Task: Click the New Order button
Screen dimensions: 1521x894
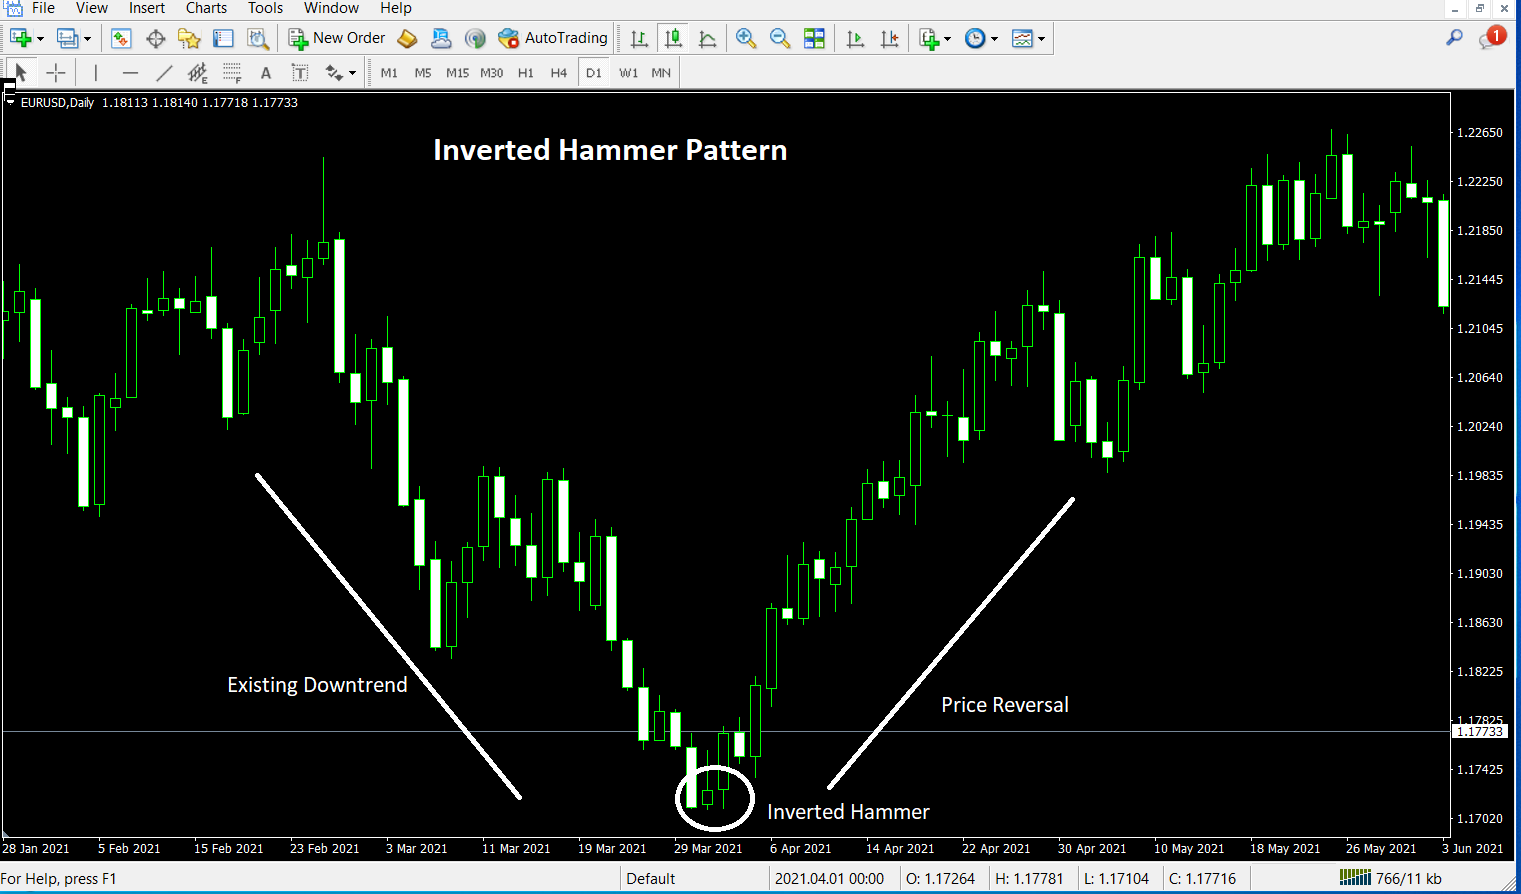Action: (336, 38)
